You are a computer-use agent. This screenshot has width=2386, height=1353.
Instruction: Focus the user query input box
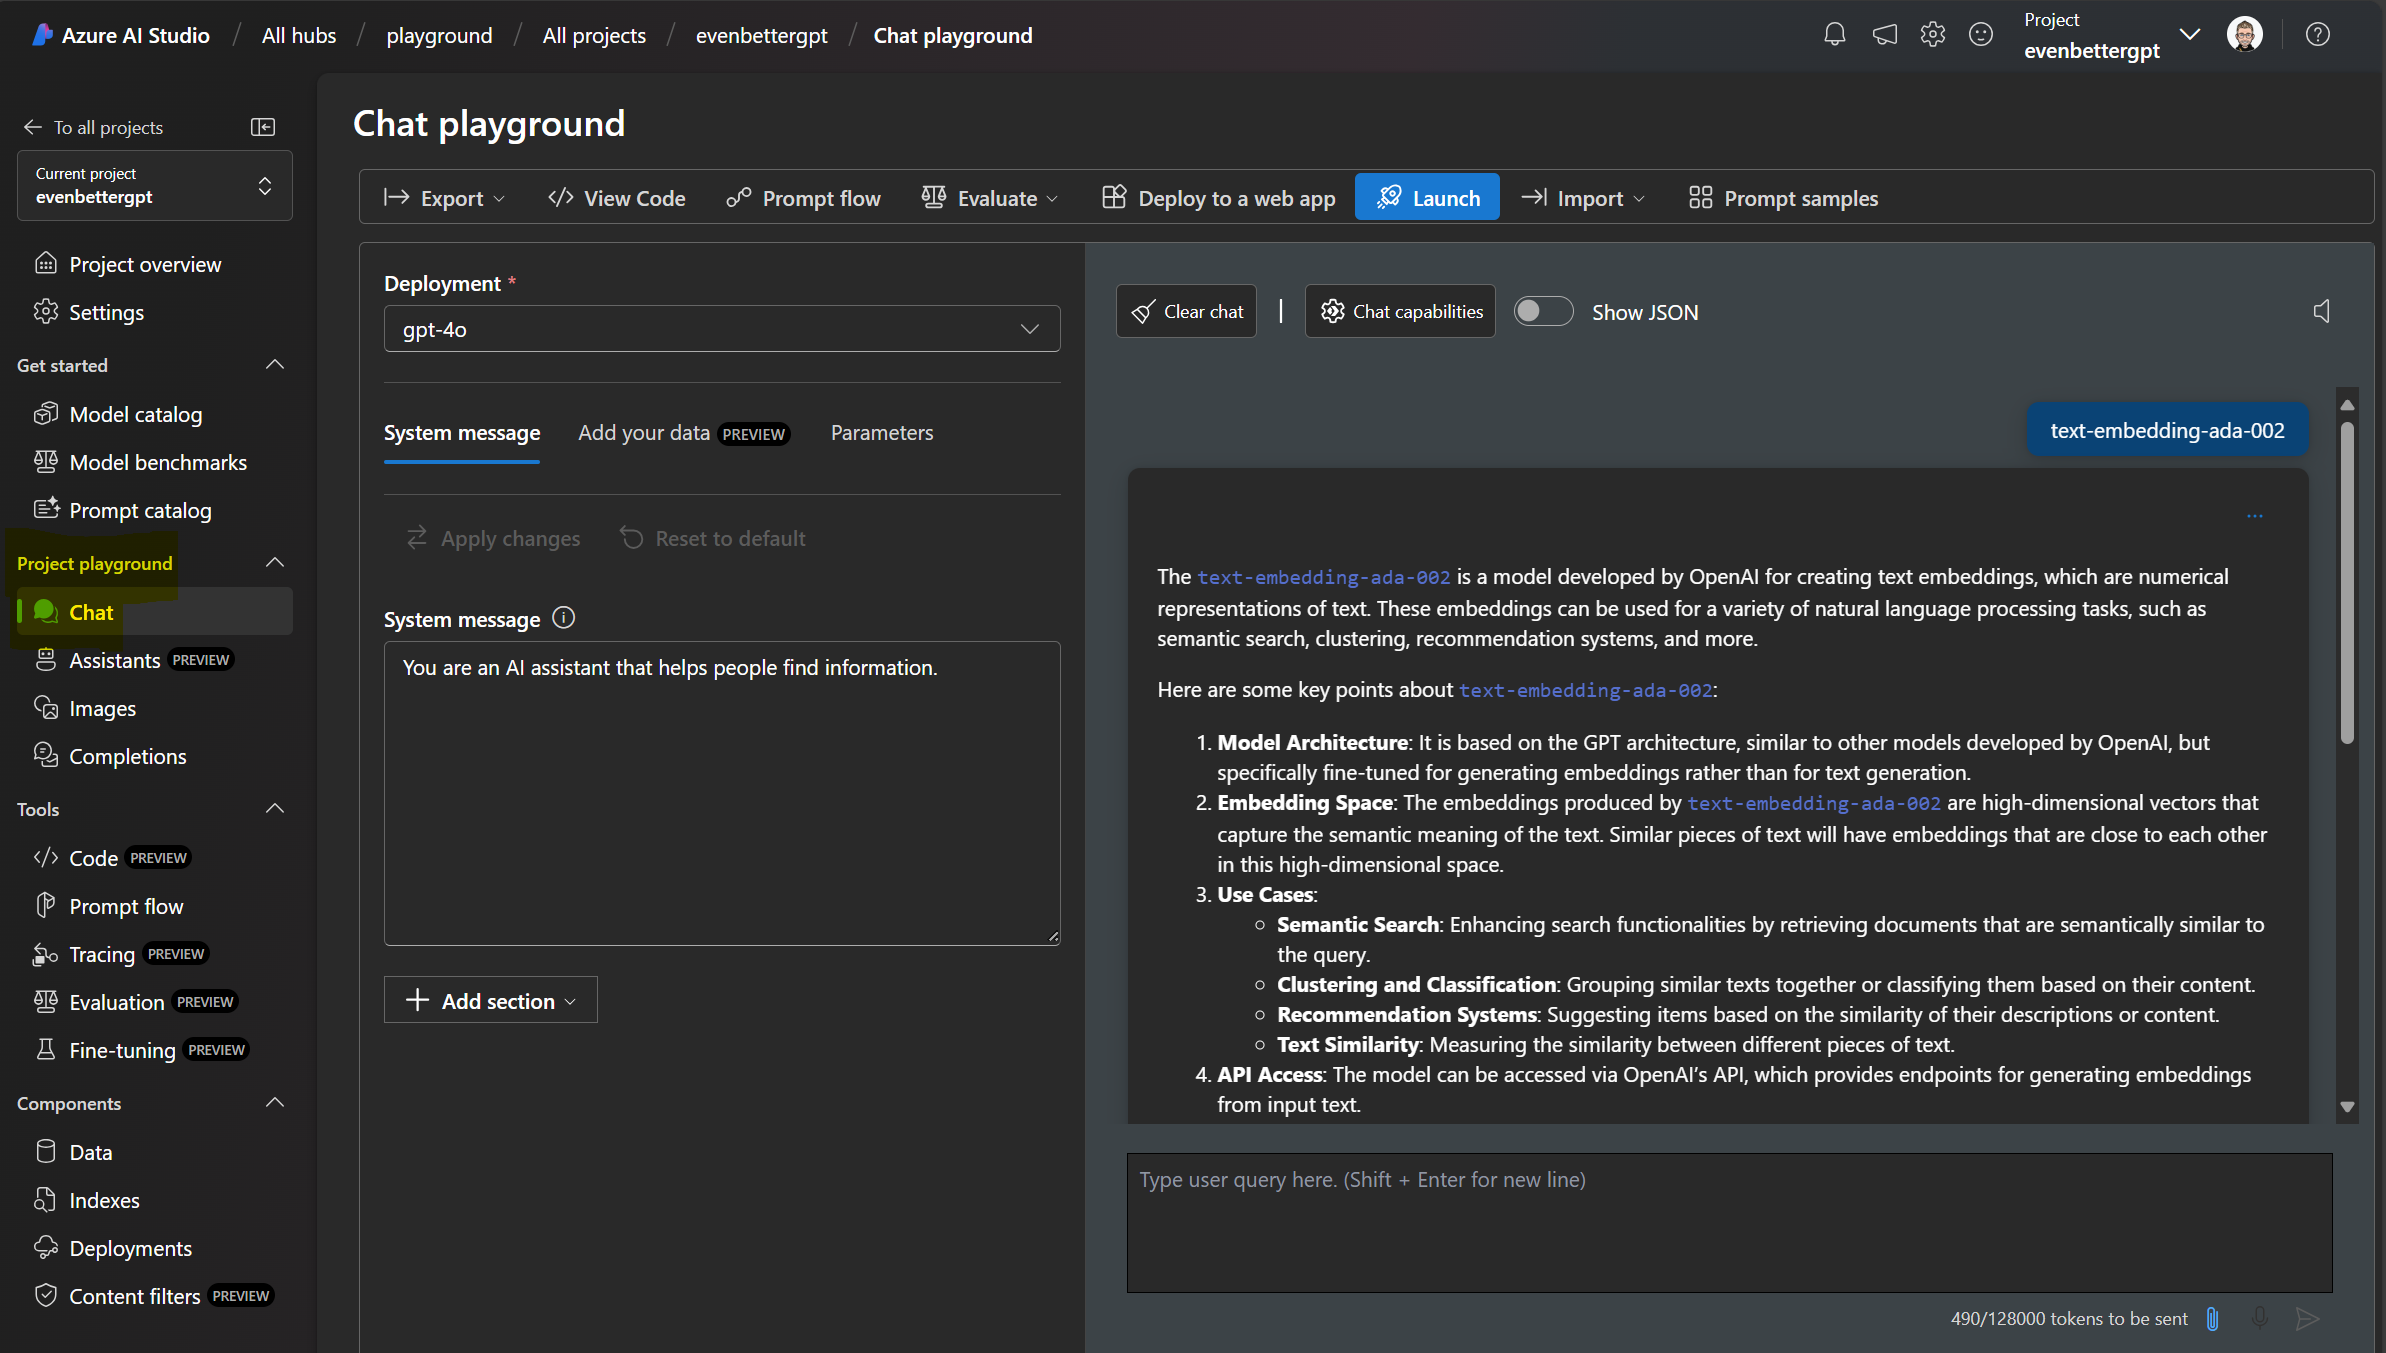1730,1223
